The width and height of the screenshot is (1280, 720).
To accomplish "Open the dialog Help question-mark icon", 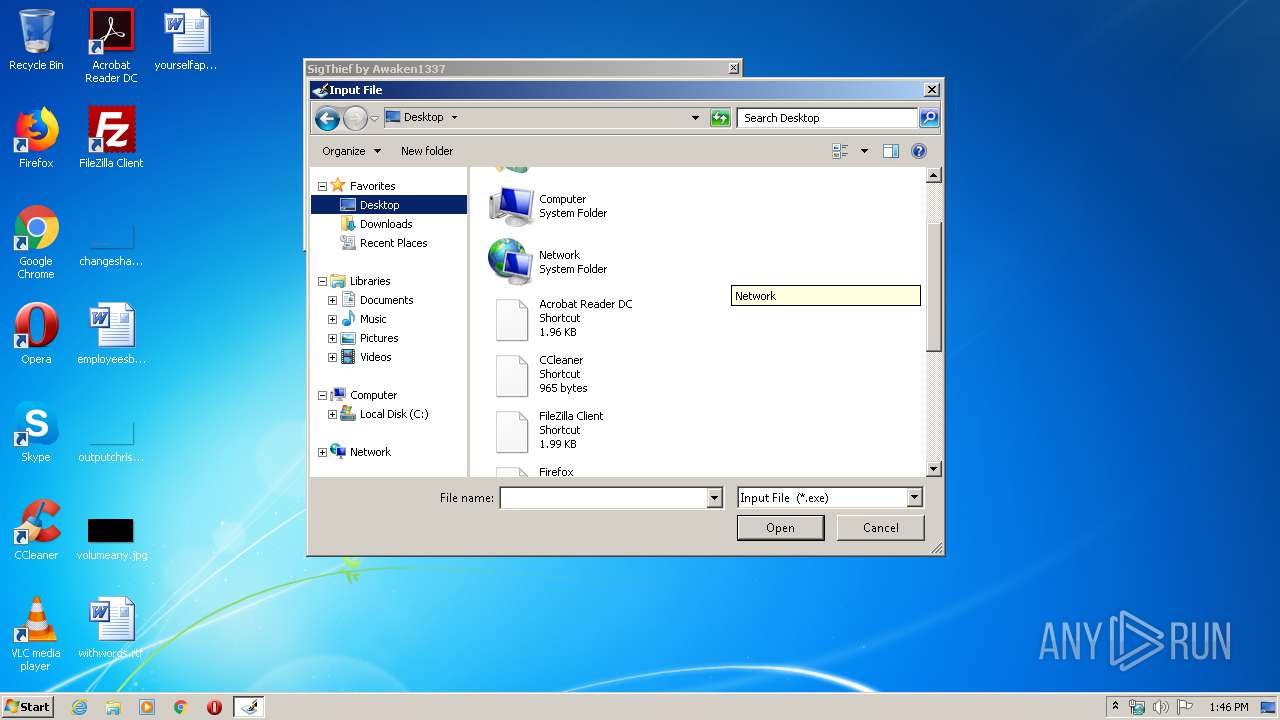I will (x=919, y=151).
